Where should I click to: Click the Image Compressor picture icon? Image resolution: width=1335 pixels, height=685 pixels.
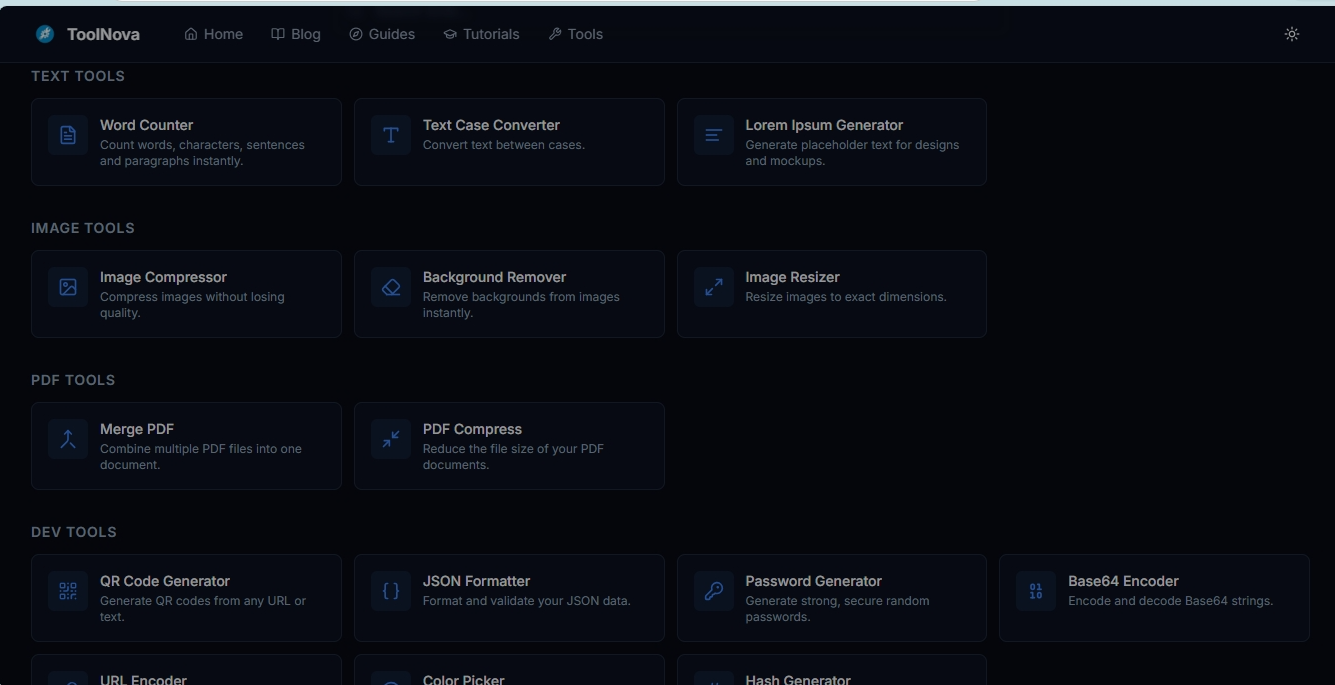pos(67,287)
